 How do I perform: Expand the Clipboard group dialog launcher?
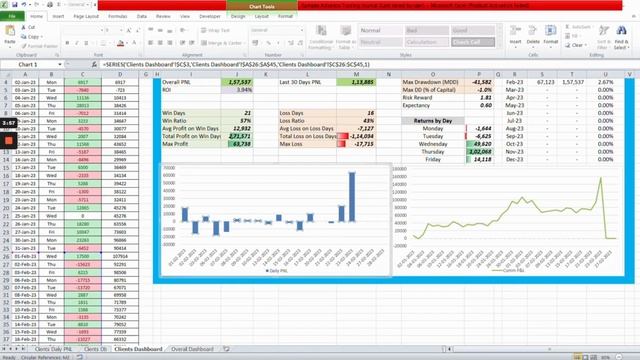(x=57, y=55)
